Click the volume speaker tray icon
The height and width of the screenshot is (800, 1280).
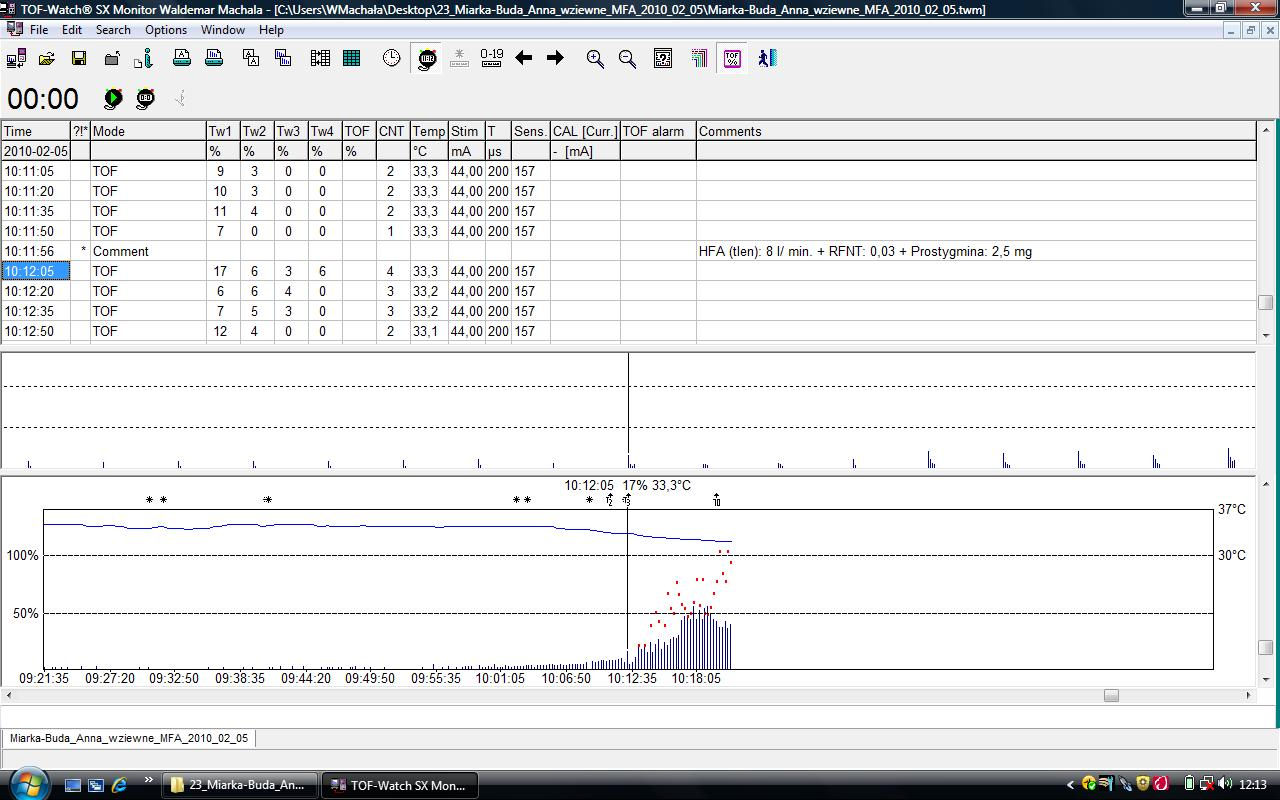click(1226, 785)
